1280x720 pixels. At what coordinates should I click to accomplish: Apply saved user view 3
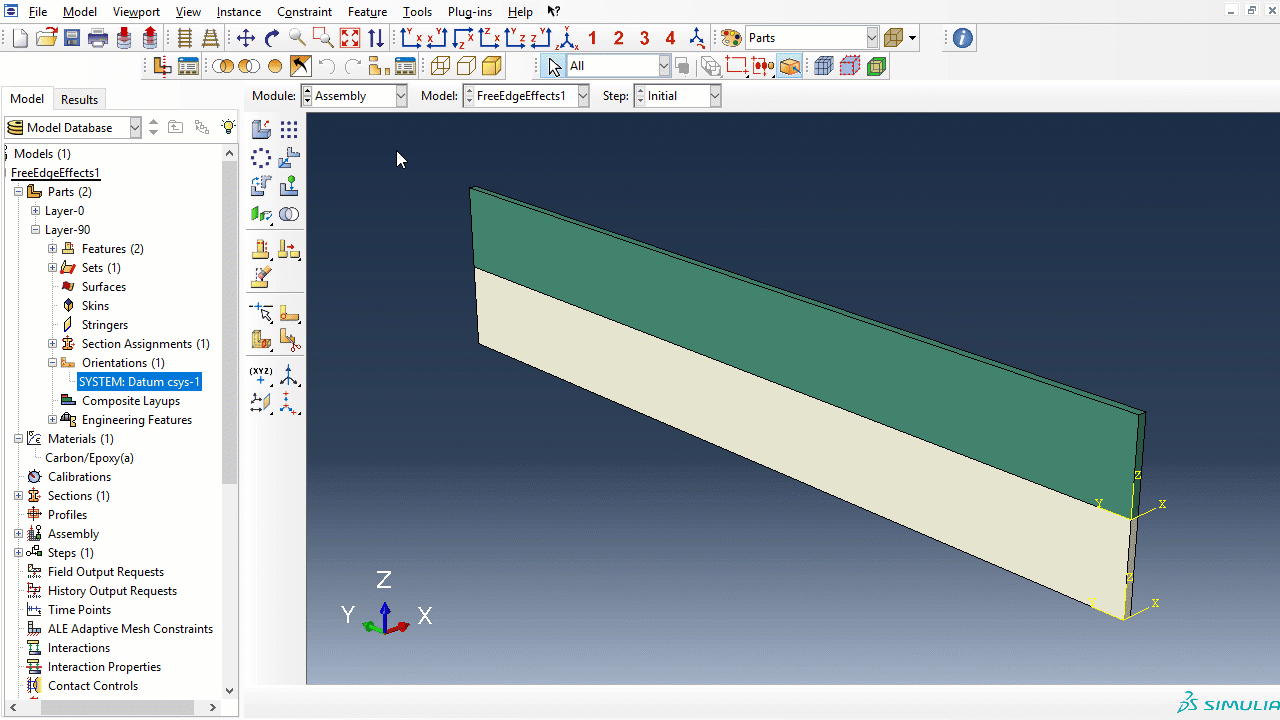click(645, 38)
